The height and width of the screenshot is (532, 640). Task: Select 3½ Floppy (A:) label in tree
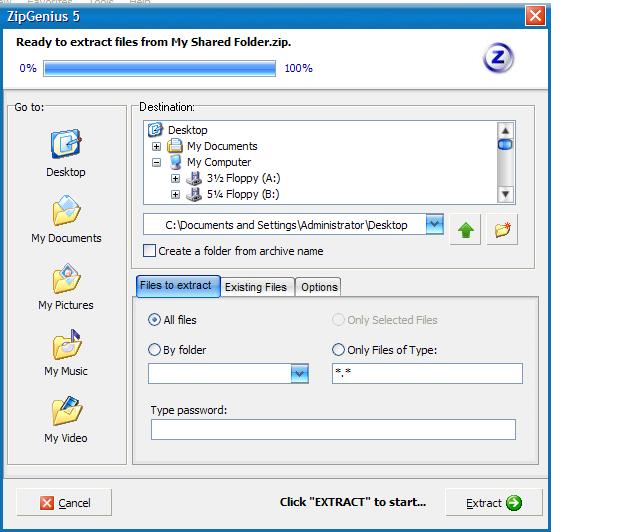coord(244,178)
